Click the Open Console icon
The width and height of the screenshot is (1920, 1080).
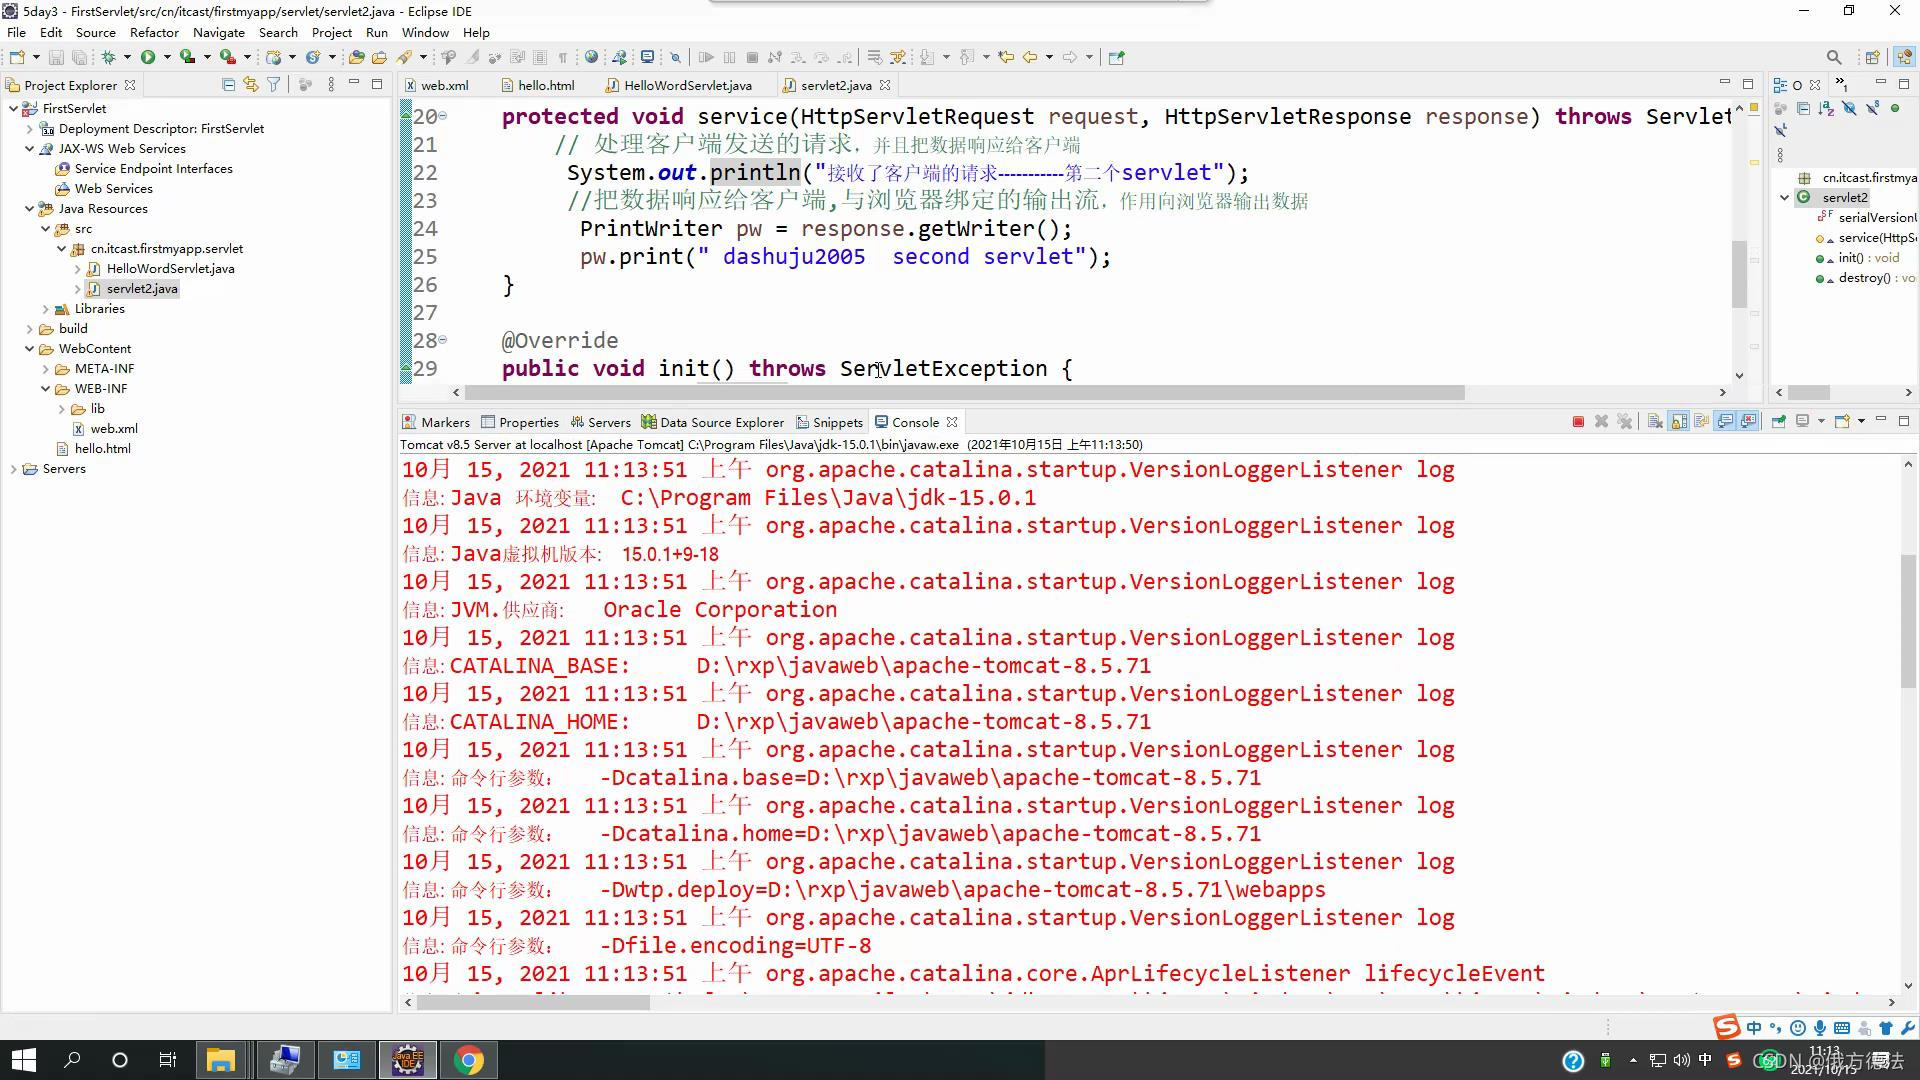point(1842,422)
